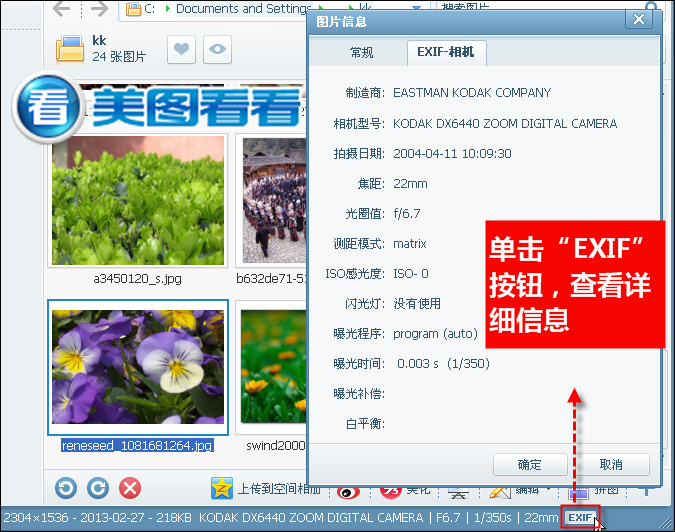The image size is (675, 532).
Task: Open the edit pencil tool icon
Action: [x=500, y=492]
